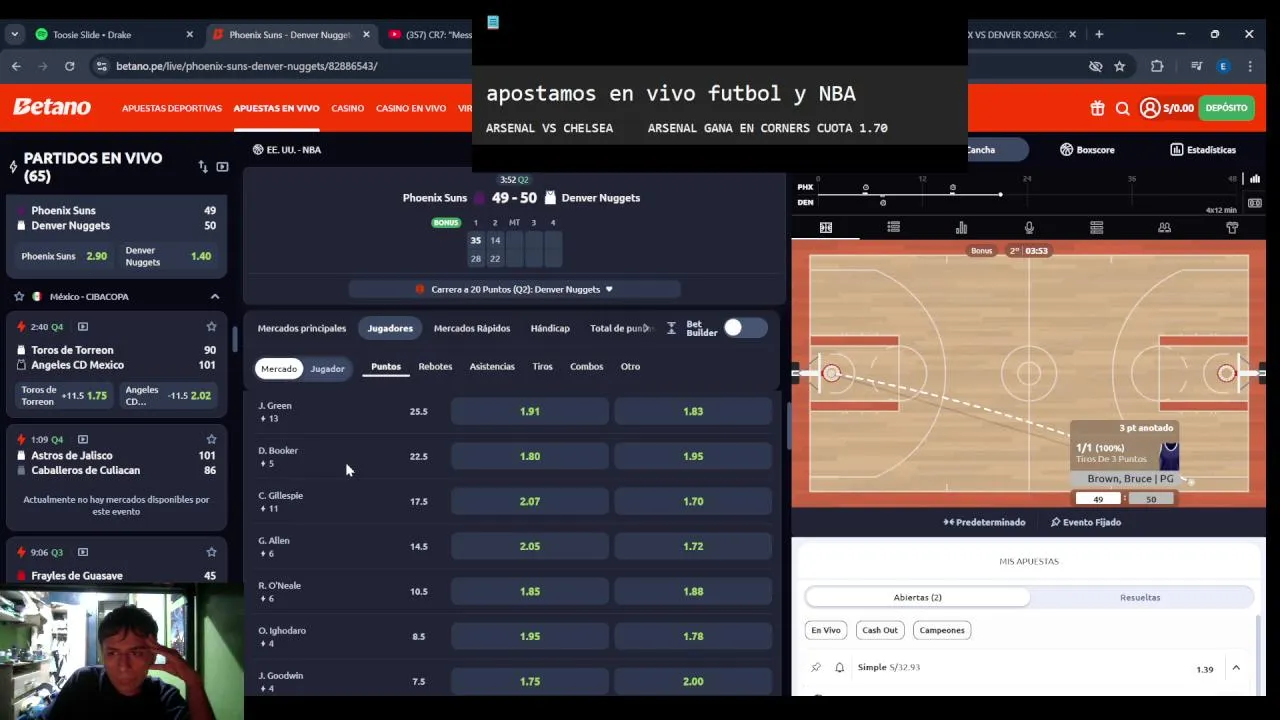The image size is (1280, 720).
Task: Select the Abiertas (2) bets toggle
Action: tap(917, 597)
